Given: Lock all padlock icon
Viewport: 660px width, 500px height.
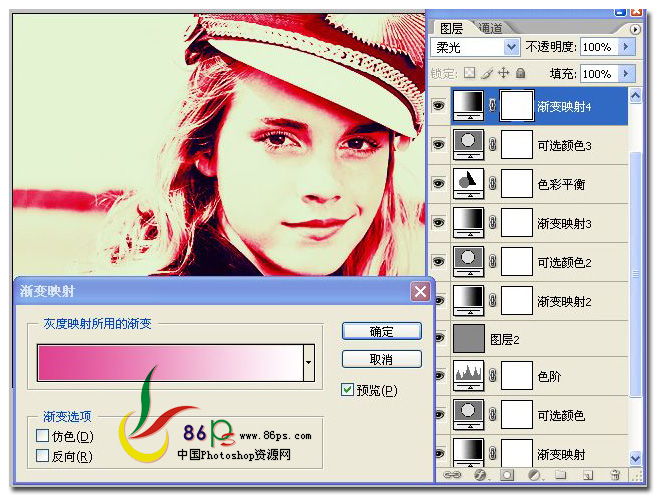Looking at the screenshot, I should (521, 73).
